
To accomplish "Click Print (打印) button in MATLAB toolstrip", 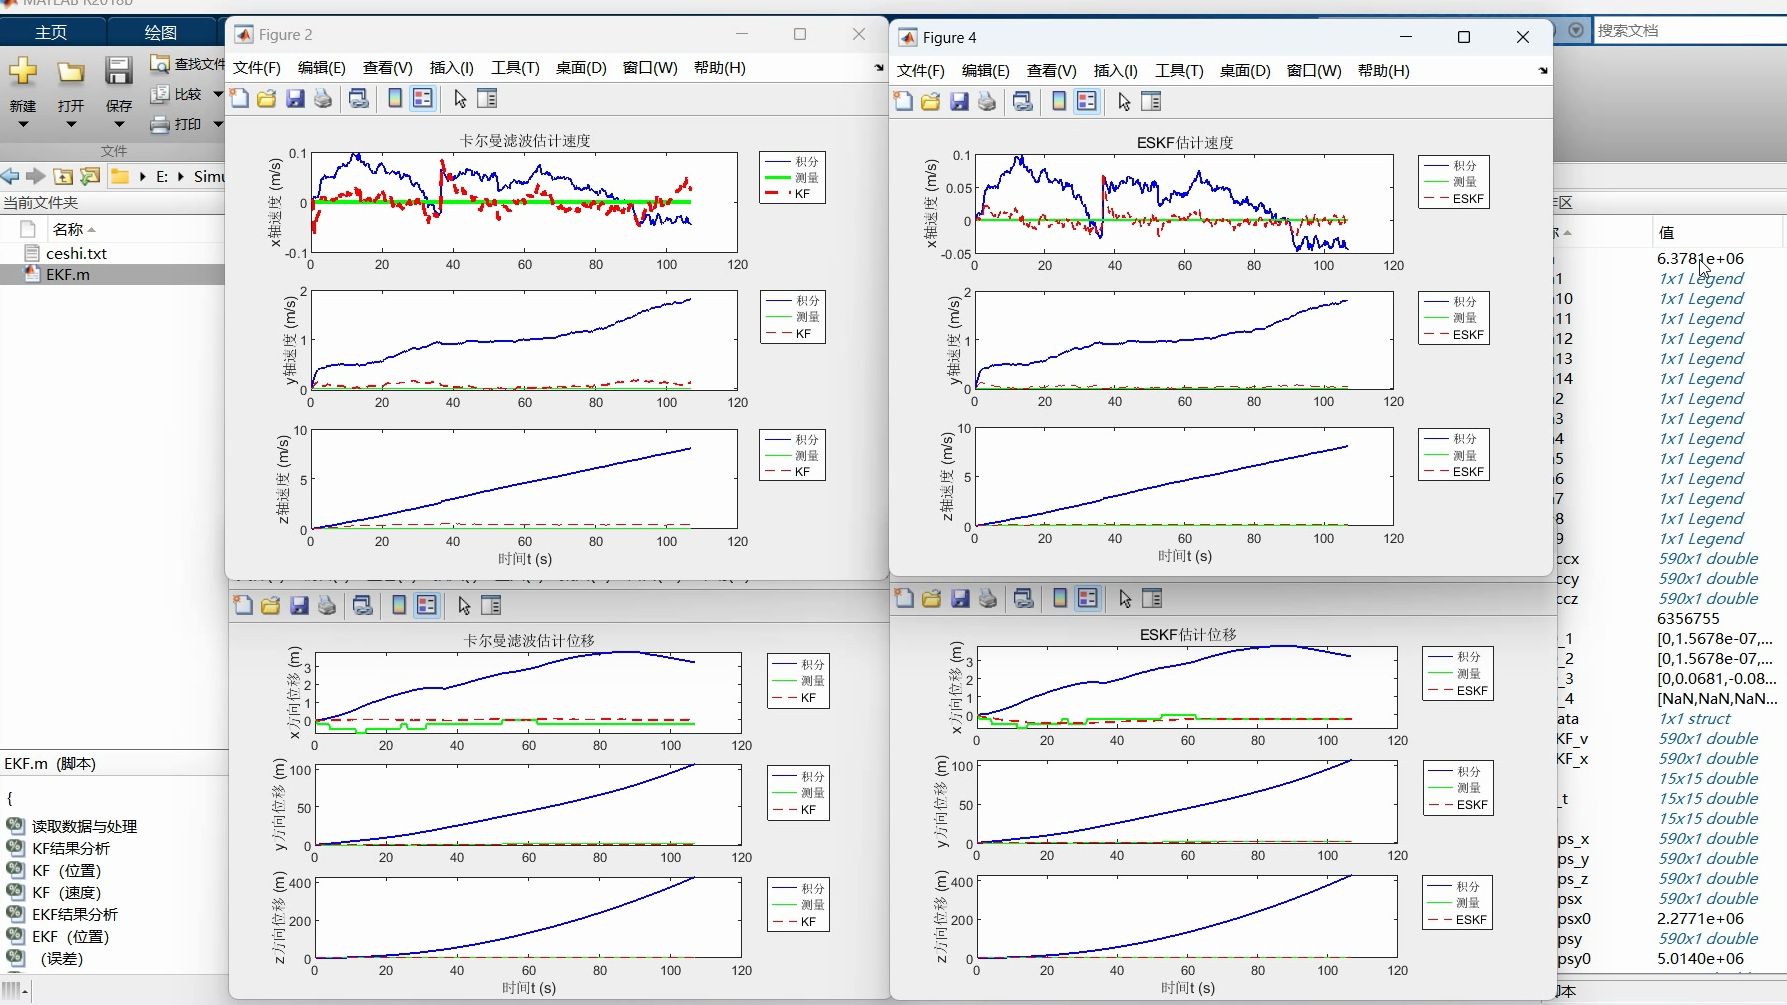I will click(x=176, y=124).
